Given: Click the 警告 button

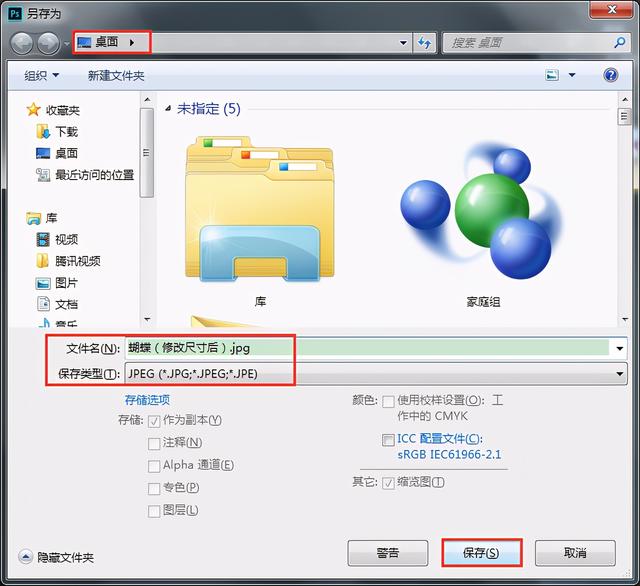Looking at the screenshot, I should [388, 553].
